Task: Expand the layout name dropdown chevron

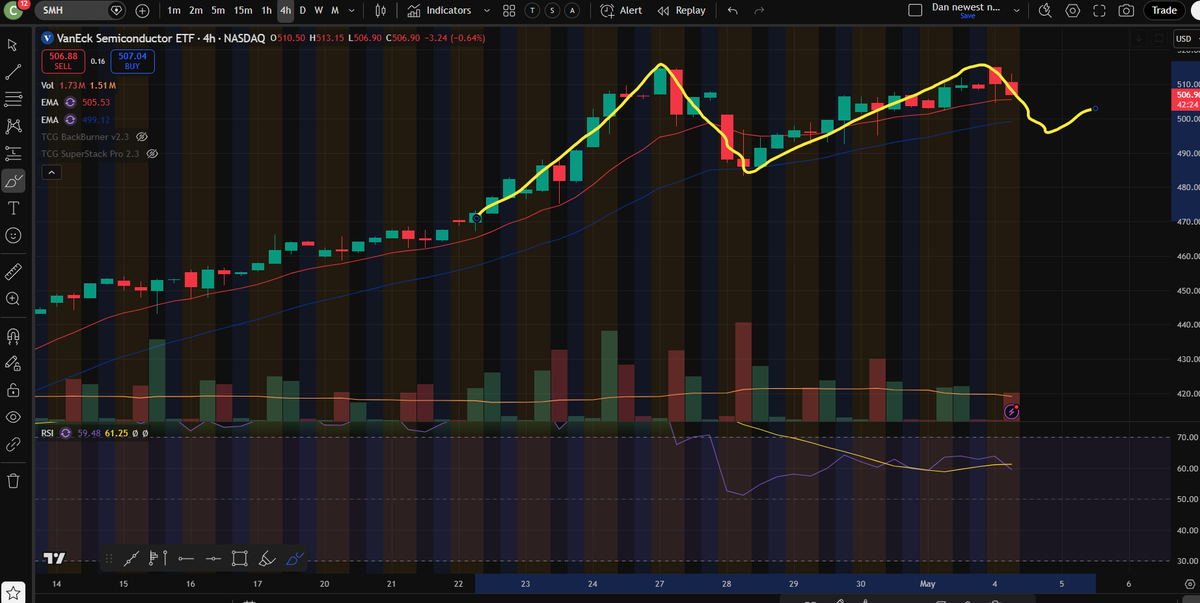Action: (x=1017, y=10)
